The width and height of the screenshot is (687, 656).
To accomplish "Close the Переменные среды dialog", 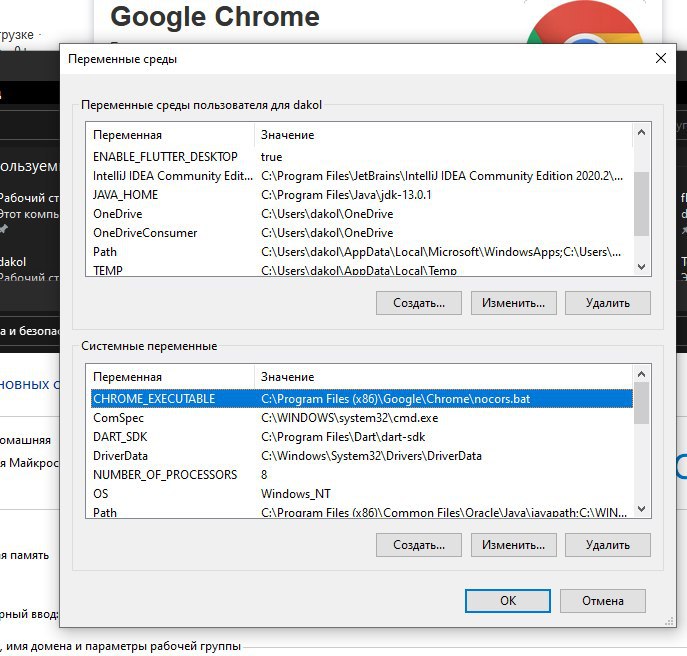I will tap(661, 58).
